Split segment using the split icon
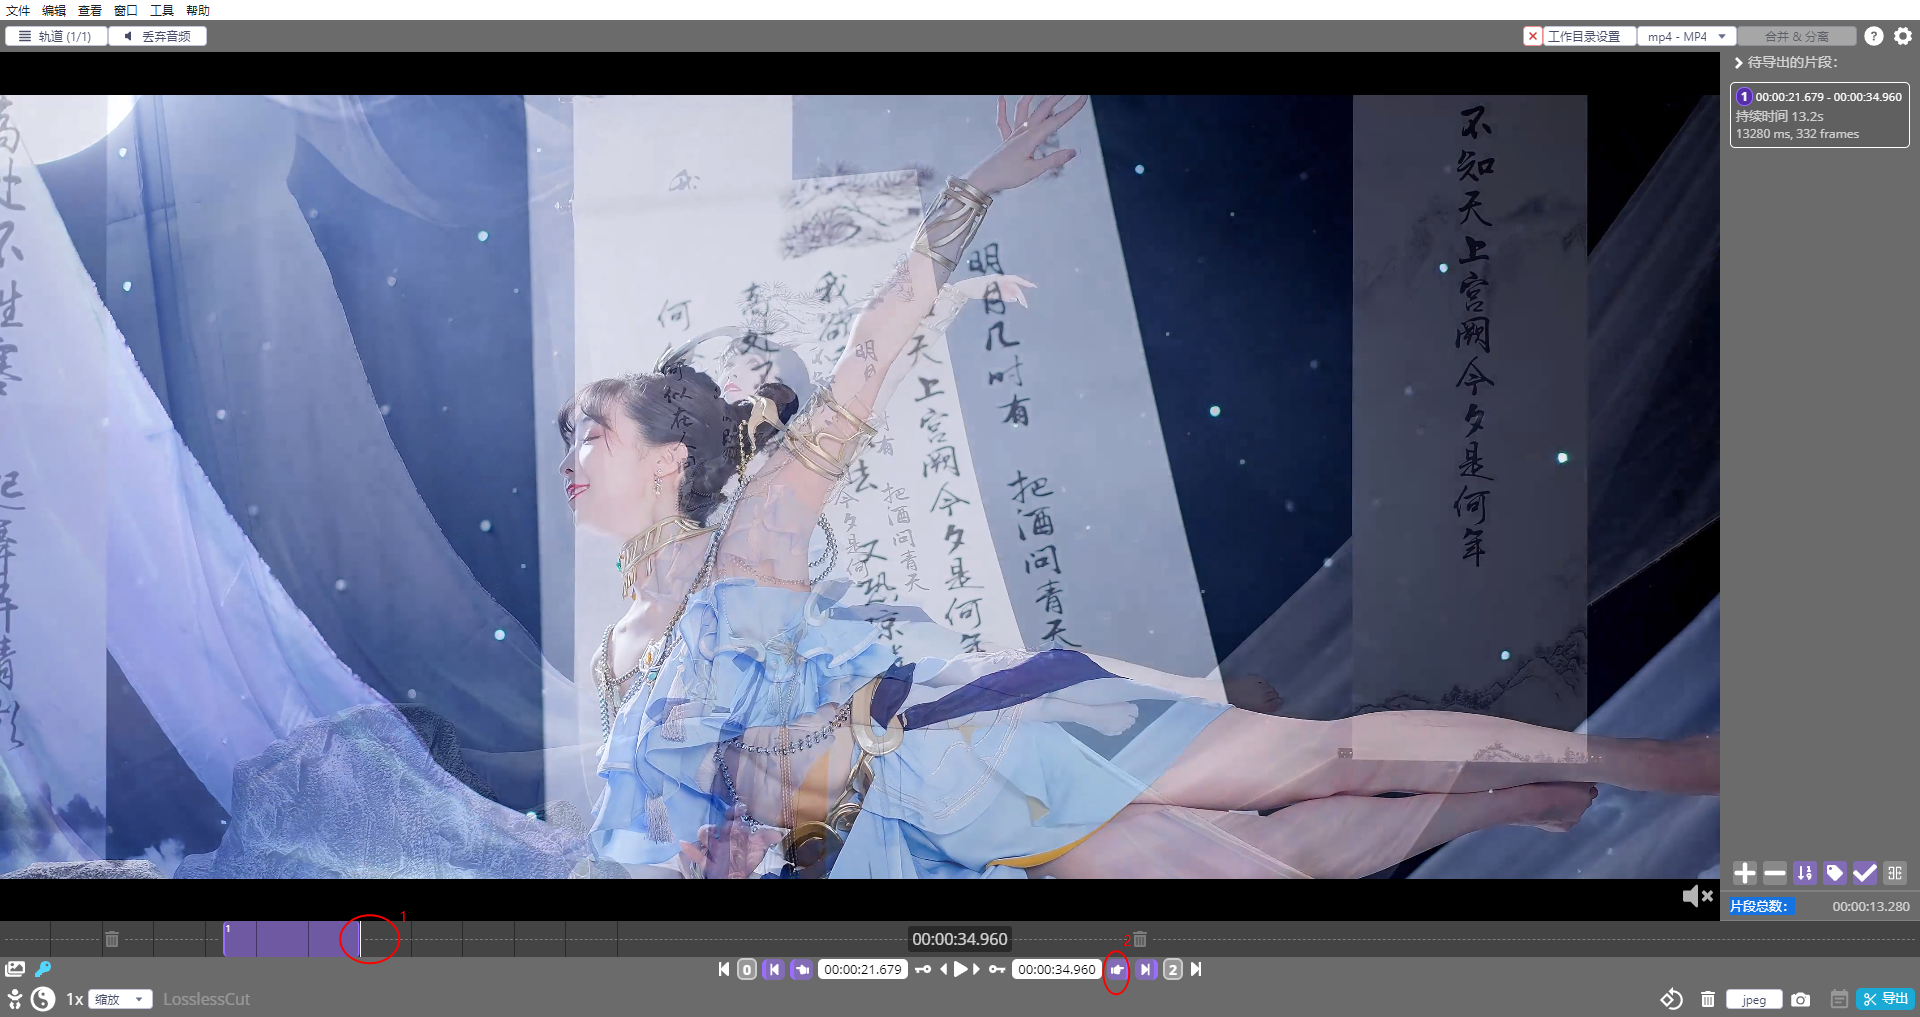1920x1017 pixels. [1895, 873]
